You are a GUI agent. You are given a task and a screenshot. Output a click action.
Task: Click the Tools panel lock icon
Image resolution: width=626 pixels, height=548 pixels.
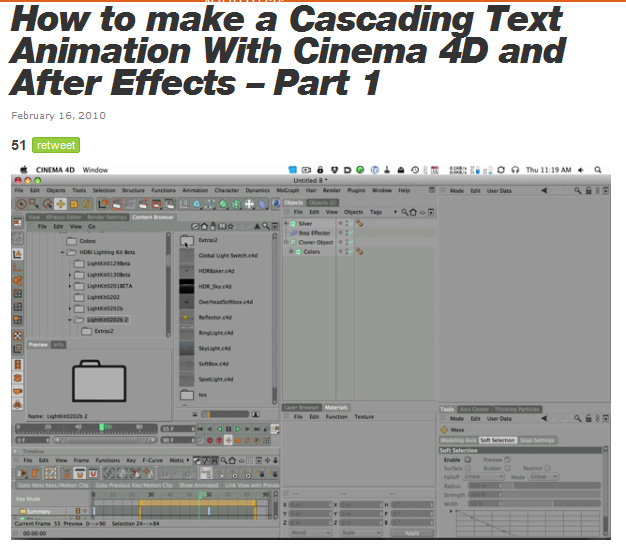[588, 418]
